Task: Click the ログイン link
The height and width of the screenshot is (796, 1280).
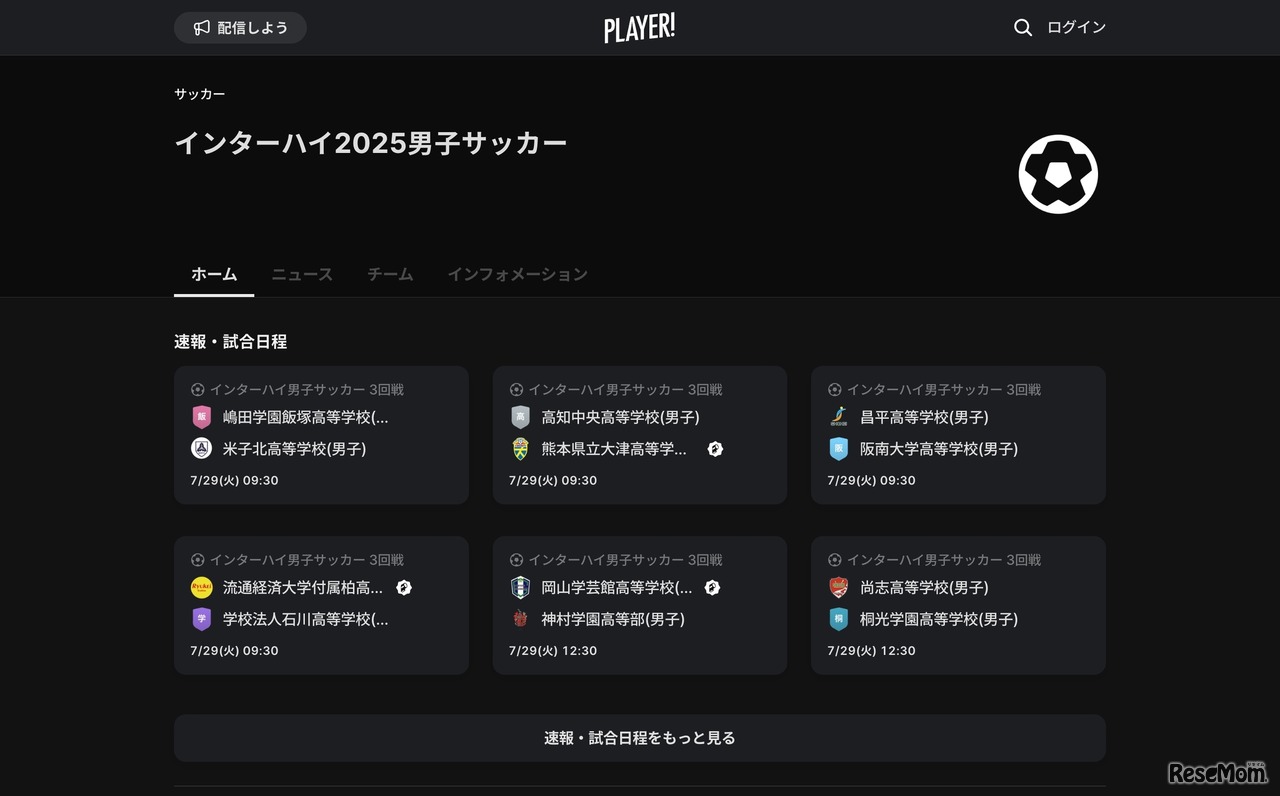Action: click(x=1076, y=27)
